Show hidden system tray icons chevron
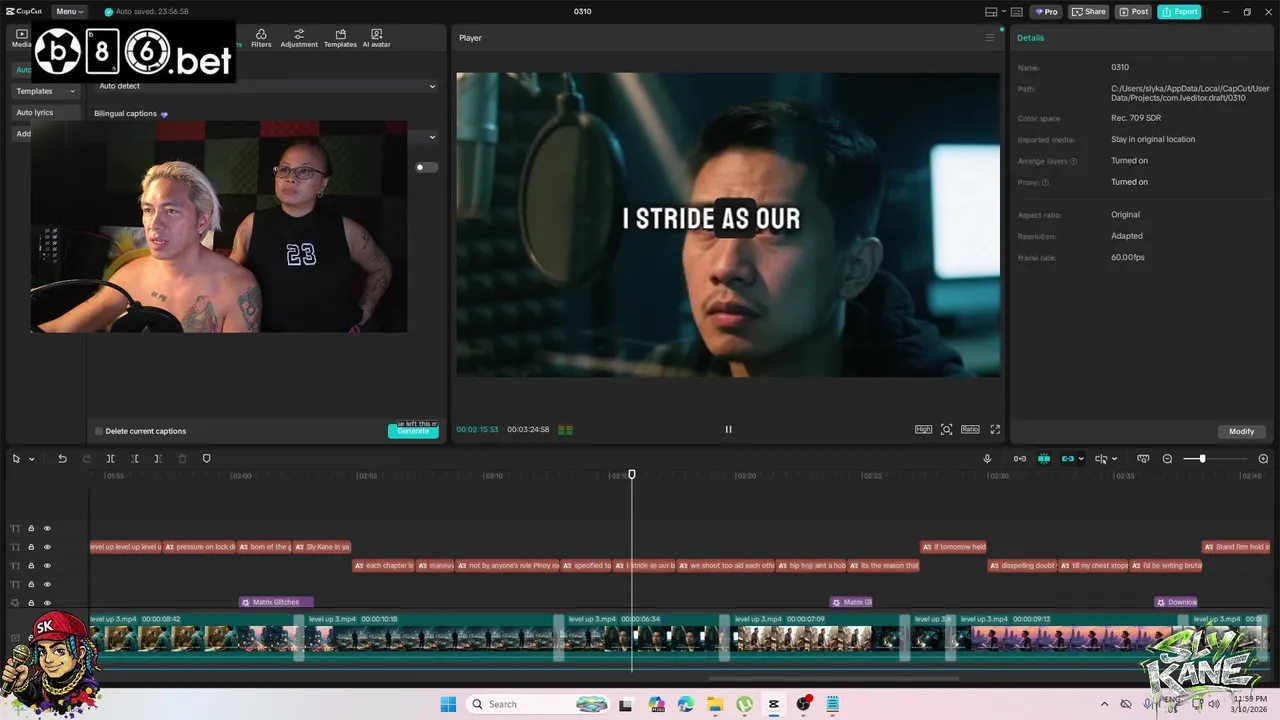1280x720 pixels. 1104,704
